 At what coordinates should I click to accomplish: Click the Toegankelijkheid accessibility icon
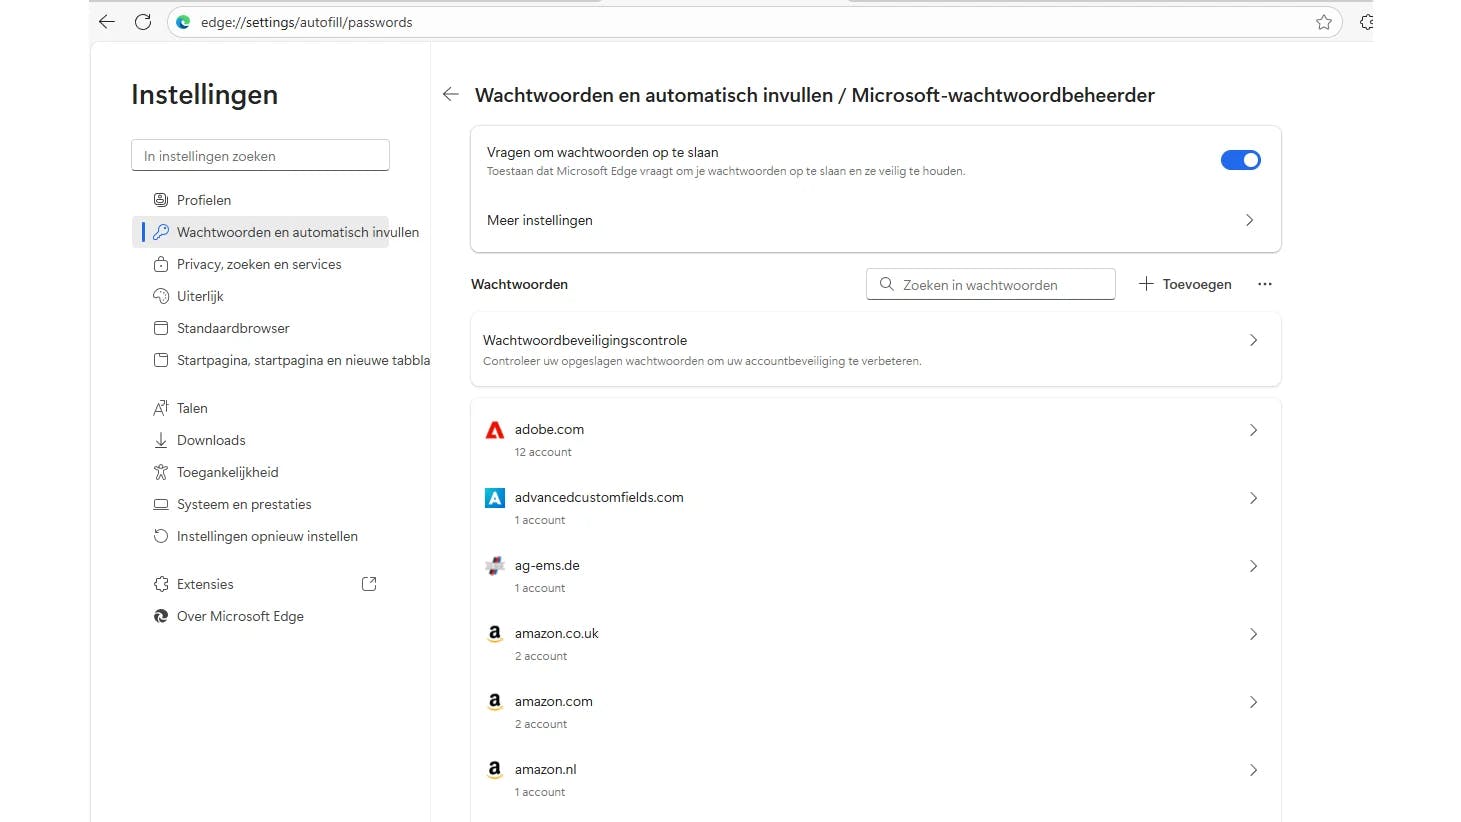click(x=160, y=472)
